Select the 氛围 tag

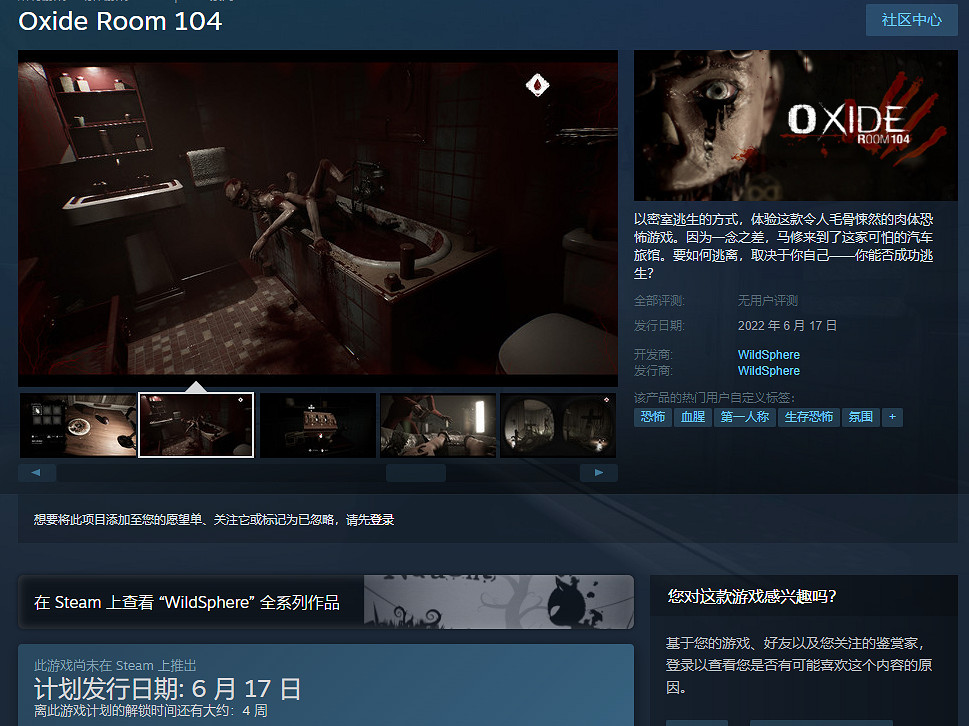(x=860, y=417)
